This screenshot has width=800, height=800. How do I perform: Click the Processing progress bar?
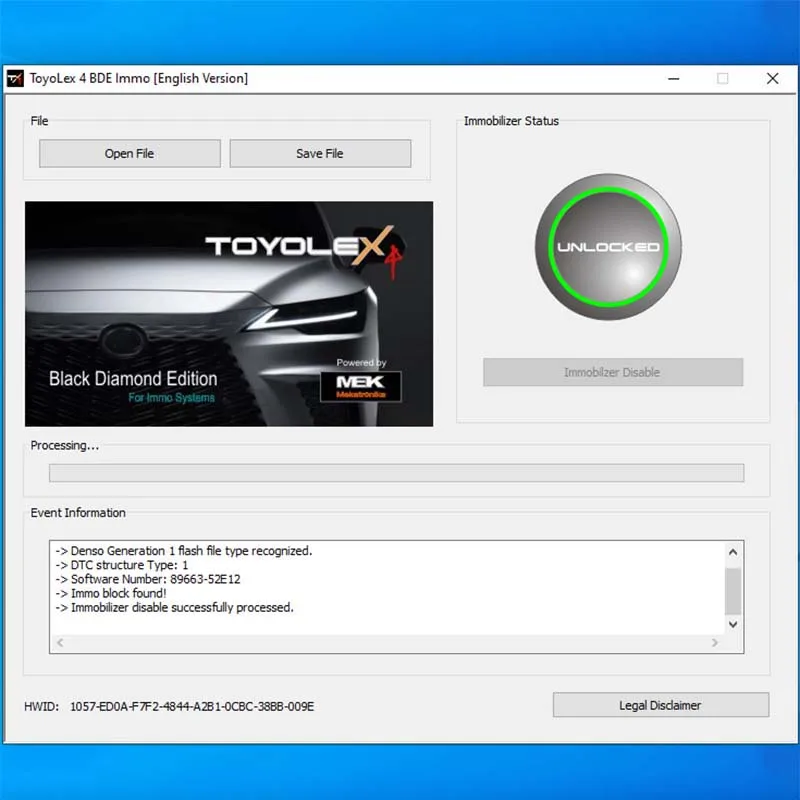pyautogui.click(x=396, y=473)
